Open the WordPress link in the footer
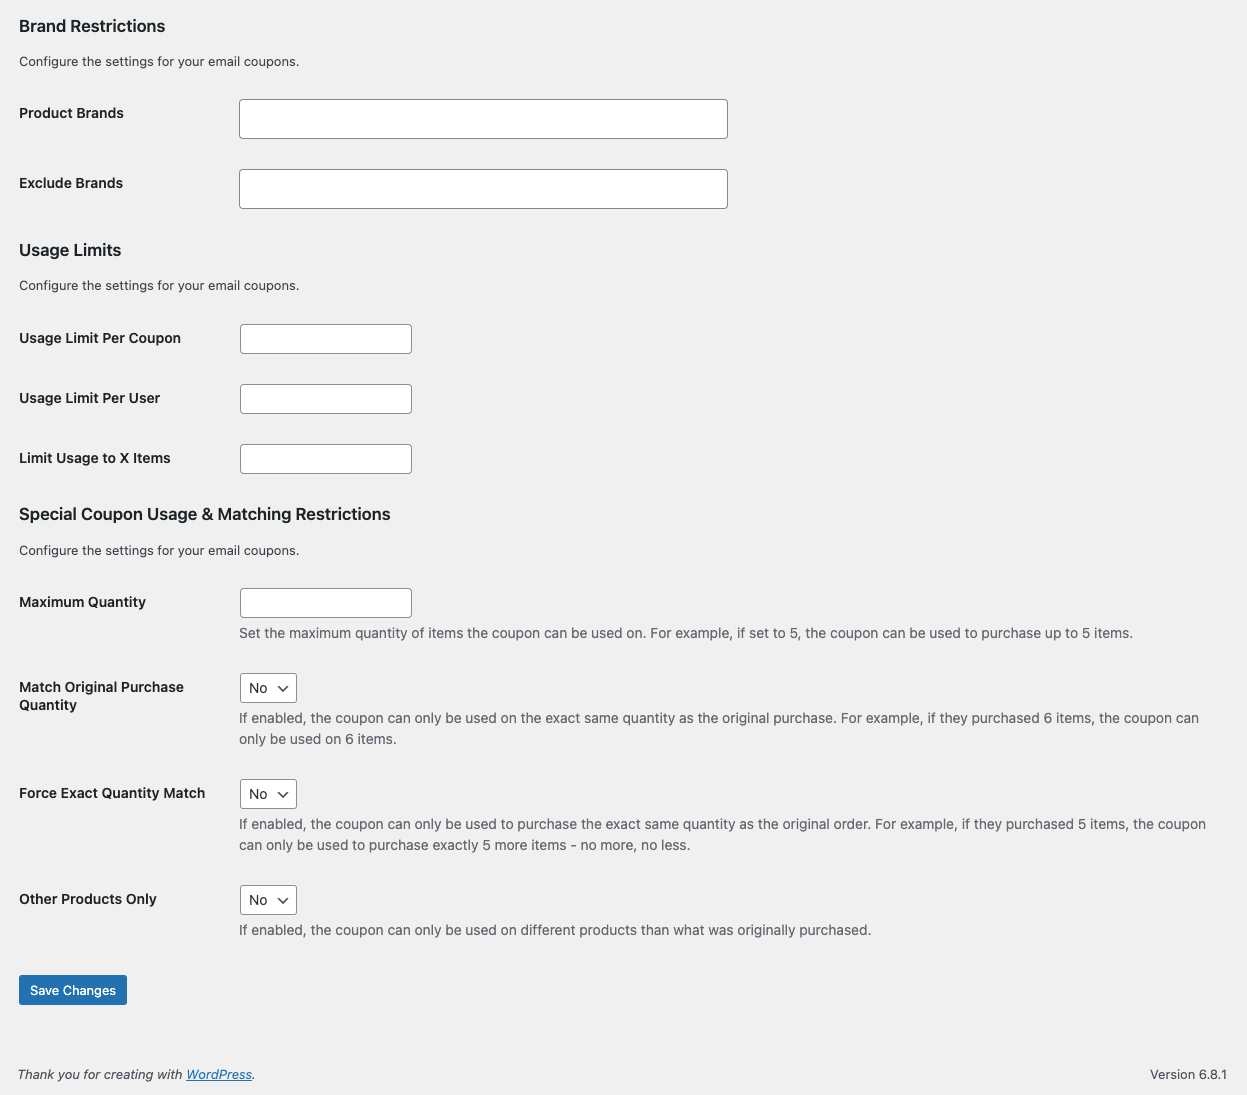This screenshot has height=1095, width=1247. (x=219, y=1074)
